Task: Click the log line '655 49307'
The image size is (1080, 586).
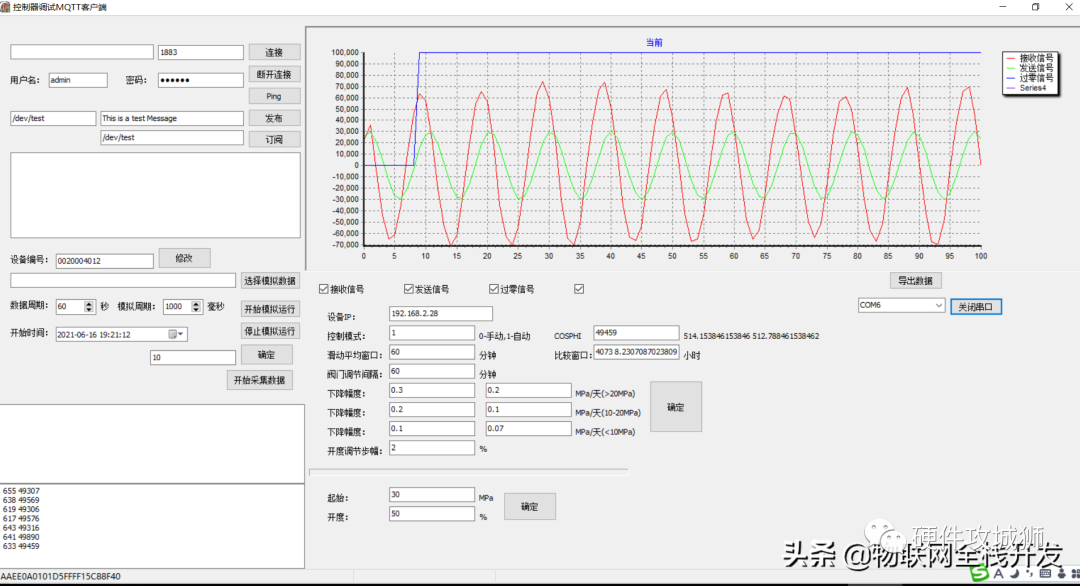Action: [x=21, y=492]
